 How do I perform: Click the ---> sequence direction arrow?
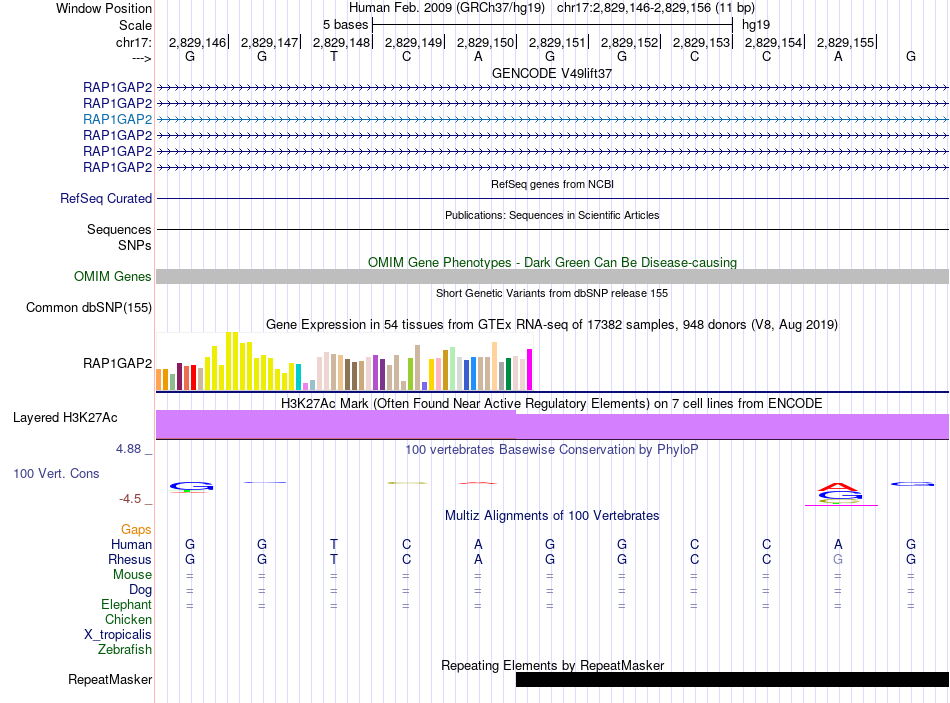tap(141, 58)
